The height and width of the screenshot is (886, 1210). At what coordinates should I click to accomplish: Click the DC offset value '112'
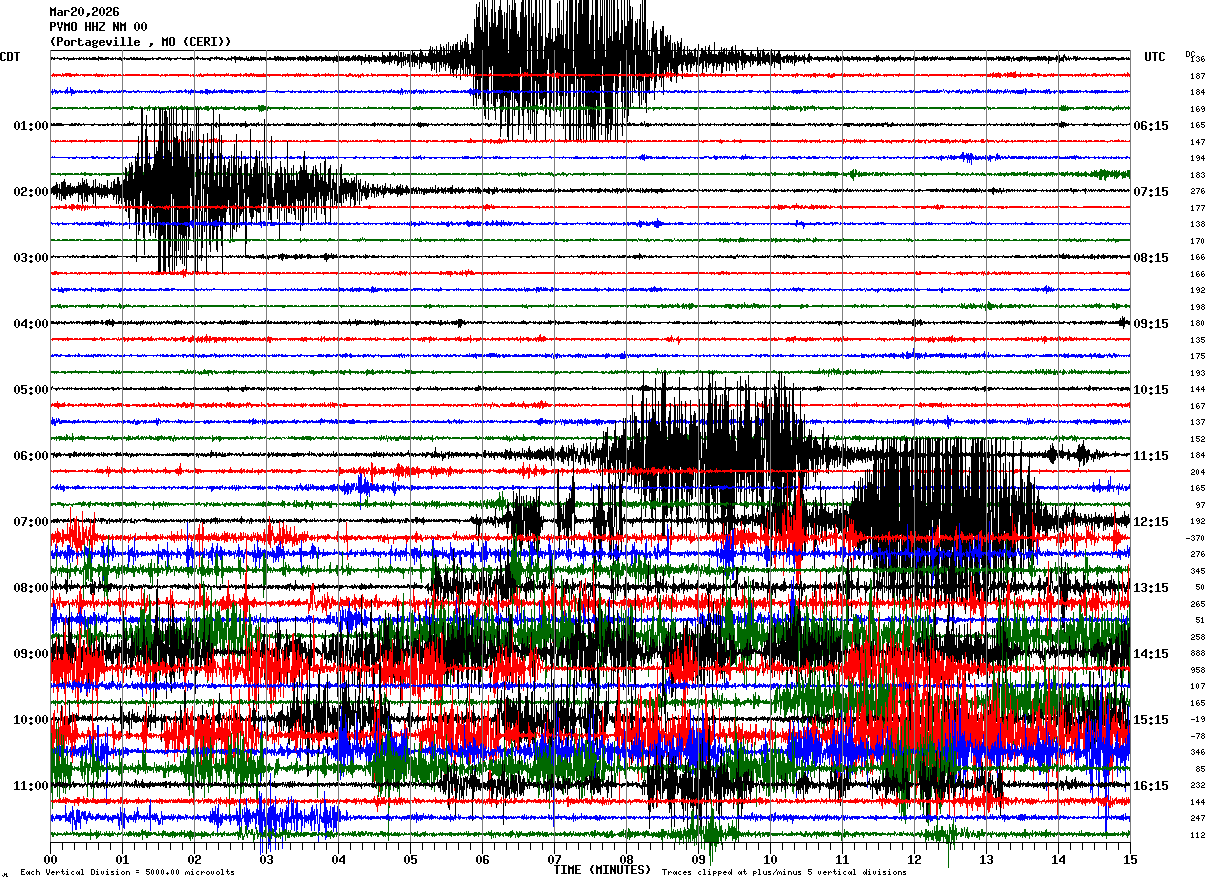1198,835
